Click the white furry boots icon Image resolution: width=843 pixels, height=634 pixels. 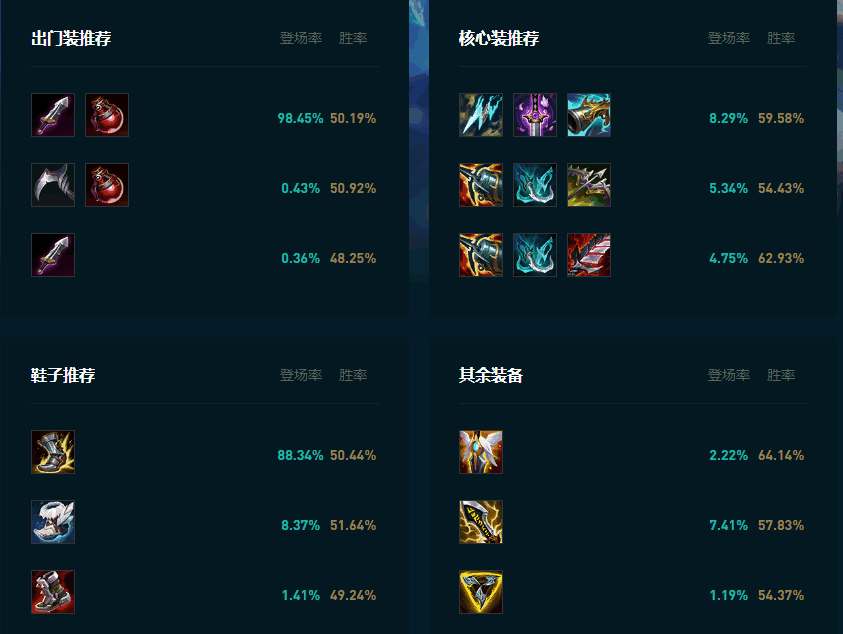[x=53, y=522]
